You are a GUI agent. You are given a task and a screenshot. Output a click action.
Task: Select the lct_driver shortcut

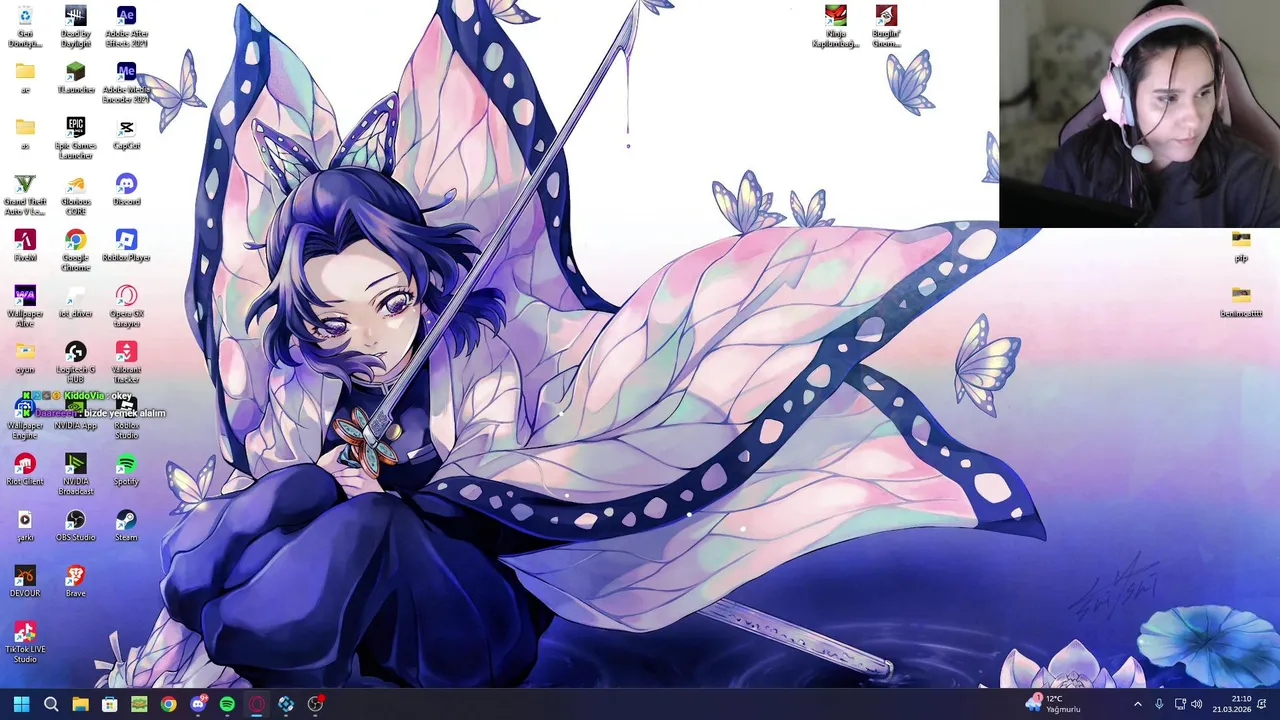point(75,302)
